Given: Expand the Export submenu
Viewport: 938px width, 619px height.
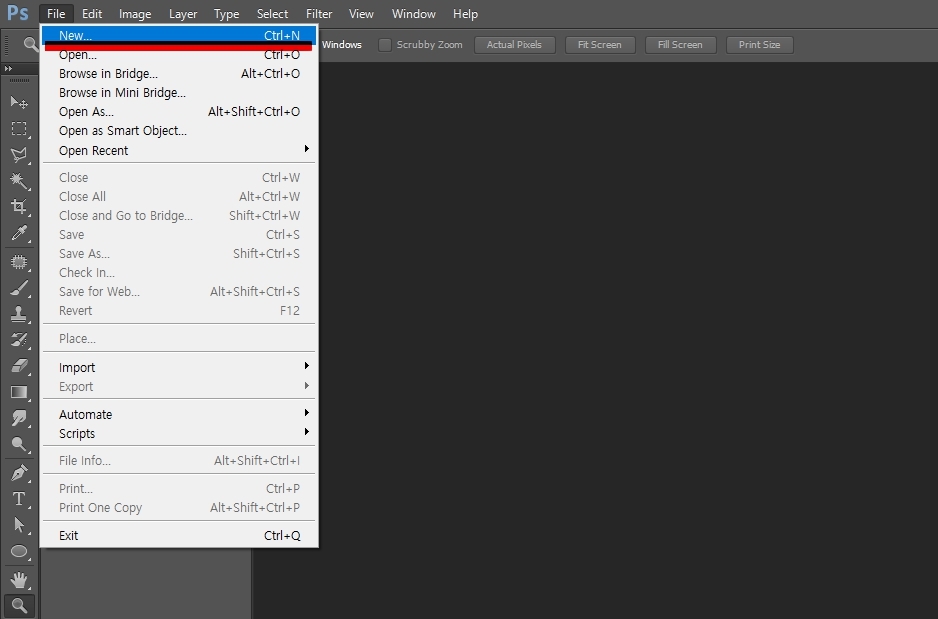Looking at the screenshot, I should coord(179,386).
